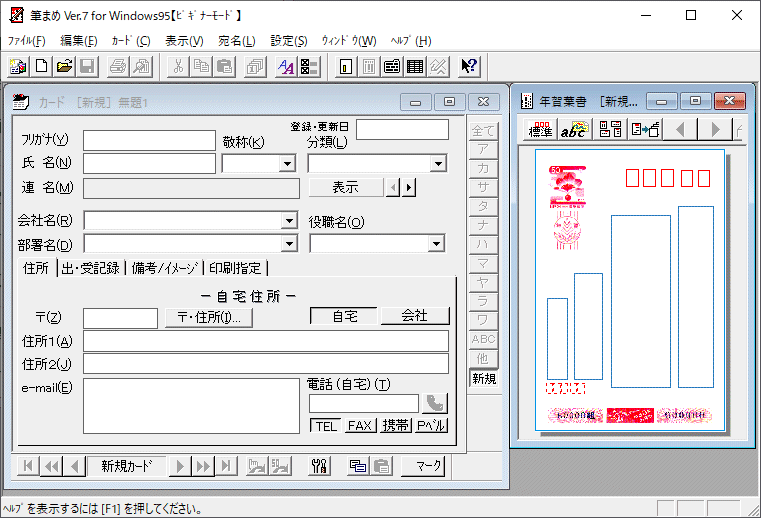Click the scissors cut icon
Viewport: 761px width, 518px height.
(x=178, y=67)
